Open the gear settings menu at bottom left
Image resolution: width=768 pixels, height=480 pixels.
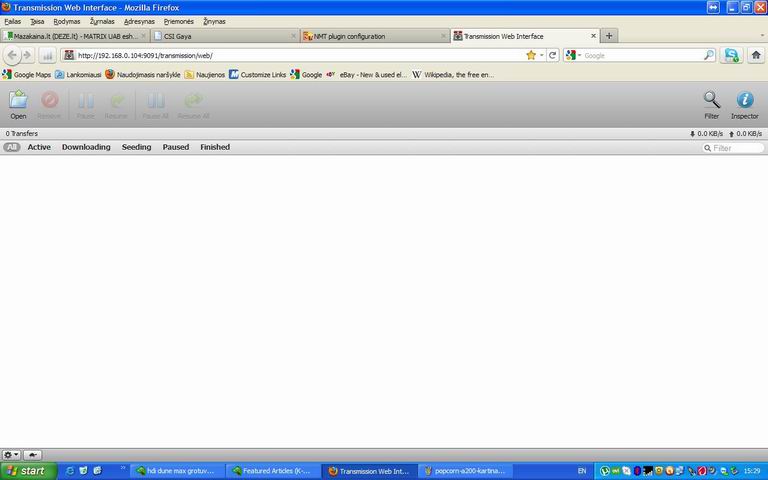[11, 455]
